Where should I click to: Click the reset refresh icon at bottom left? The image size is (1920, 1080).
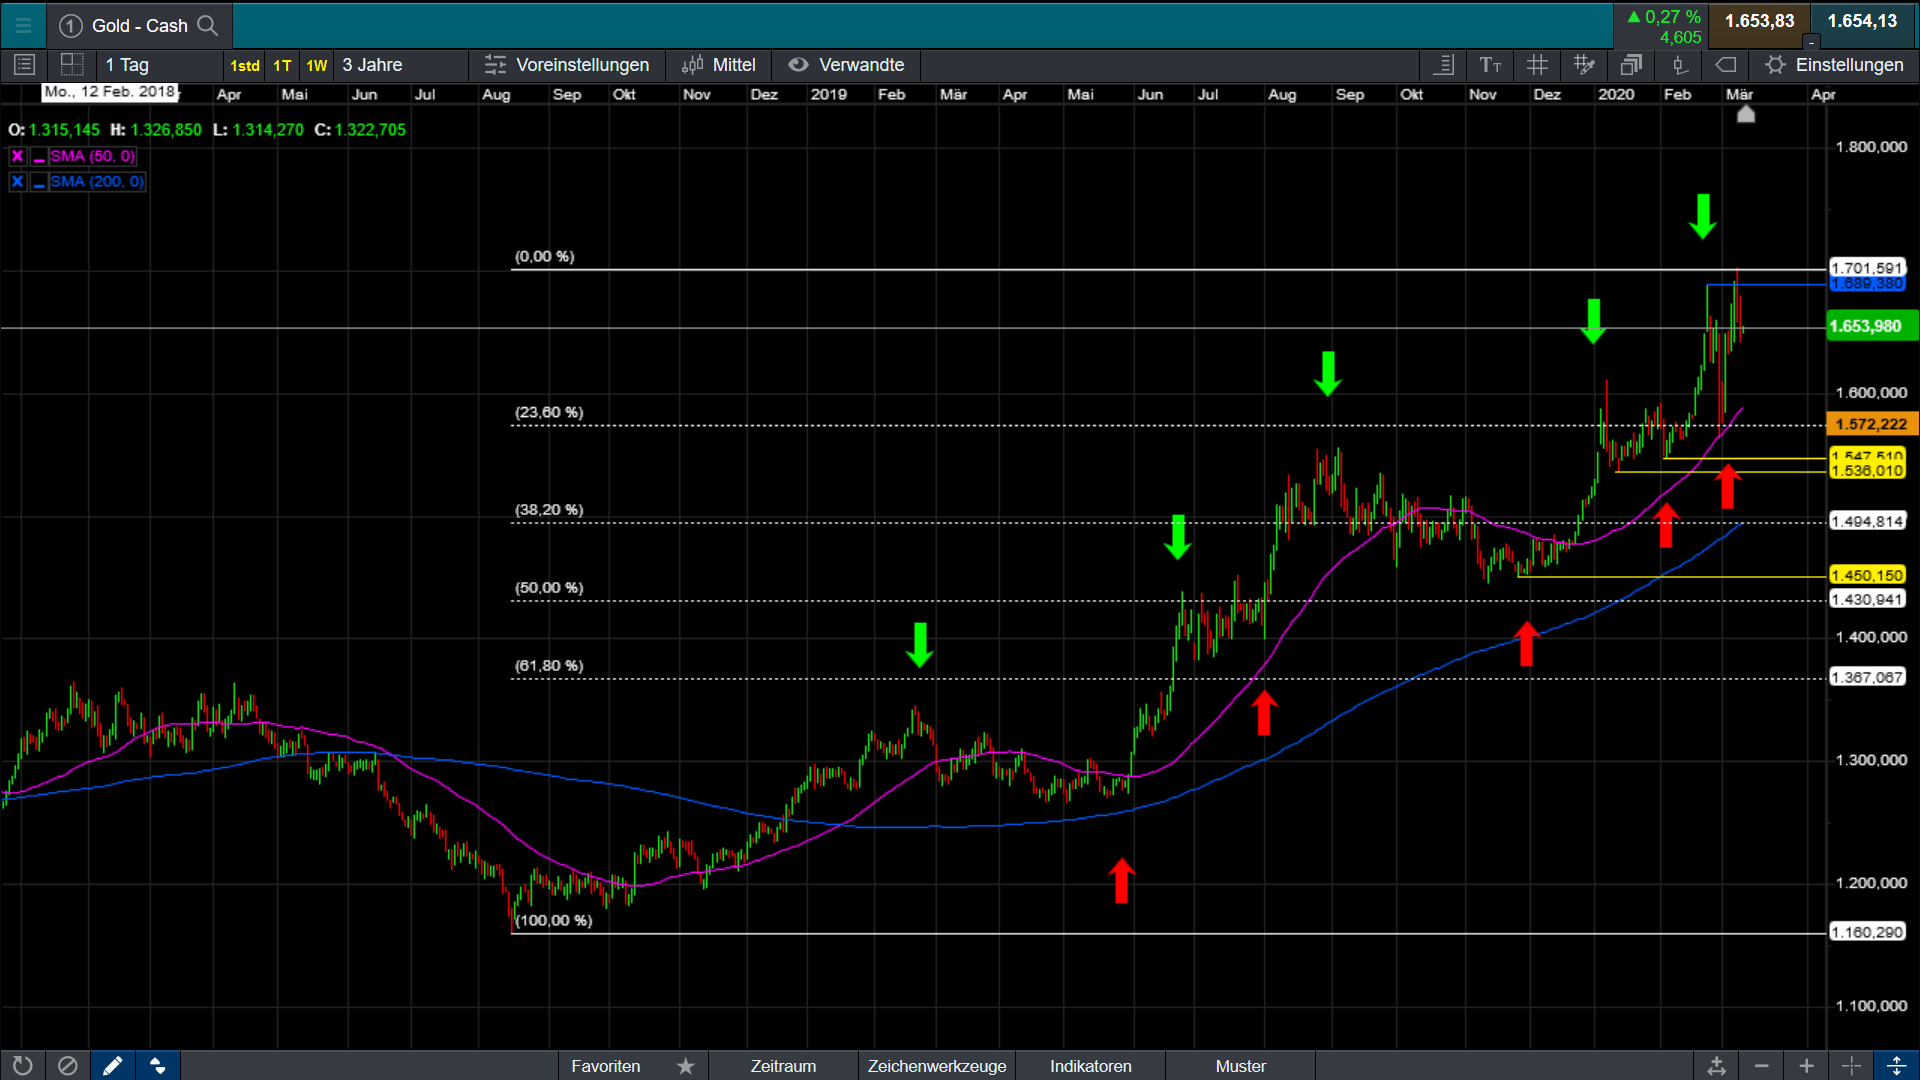coord(22,1066)
